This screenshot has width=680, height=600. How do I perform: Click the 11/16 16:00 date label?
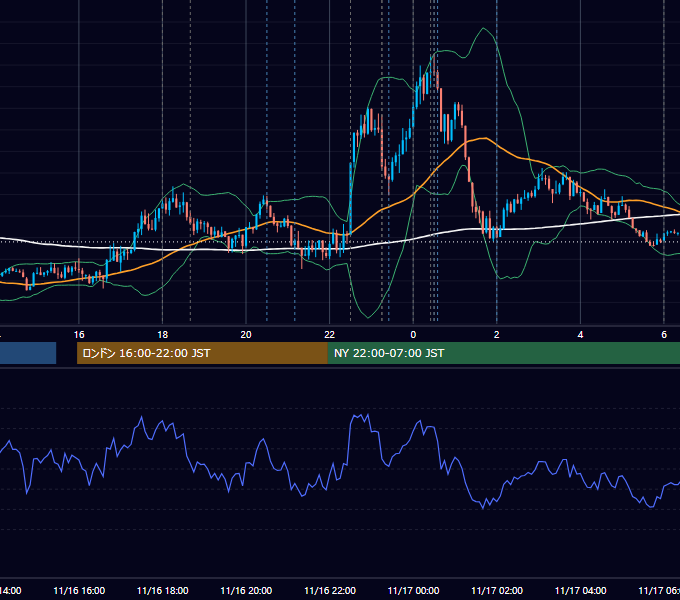[x=79, y=591]
